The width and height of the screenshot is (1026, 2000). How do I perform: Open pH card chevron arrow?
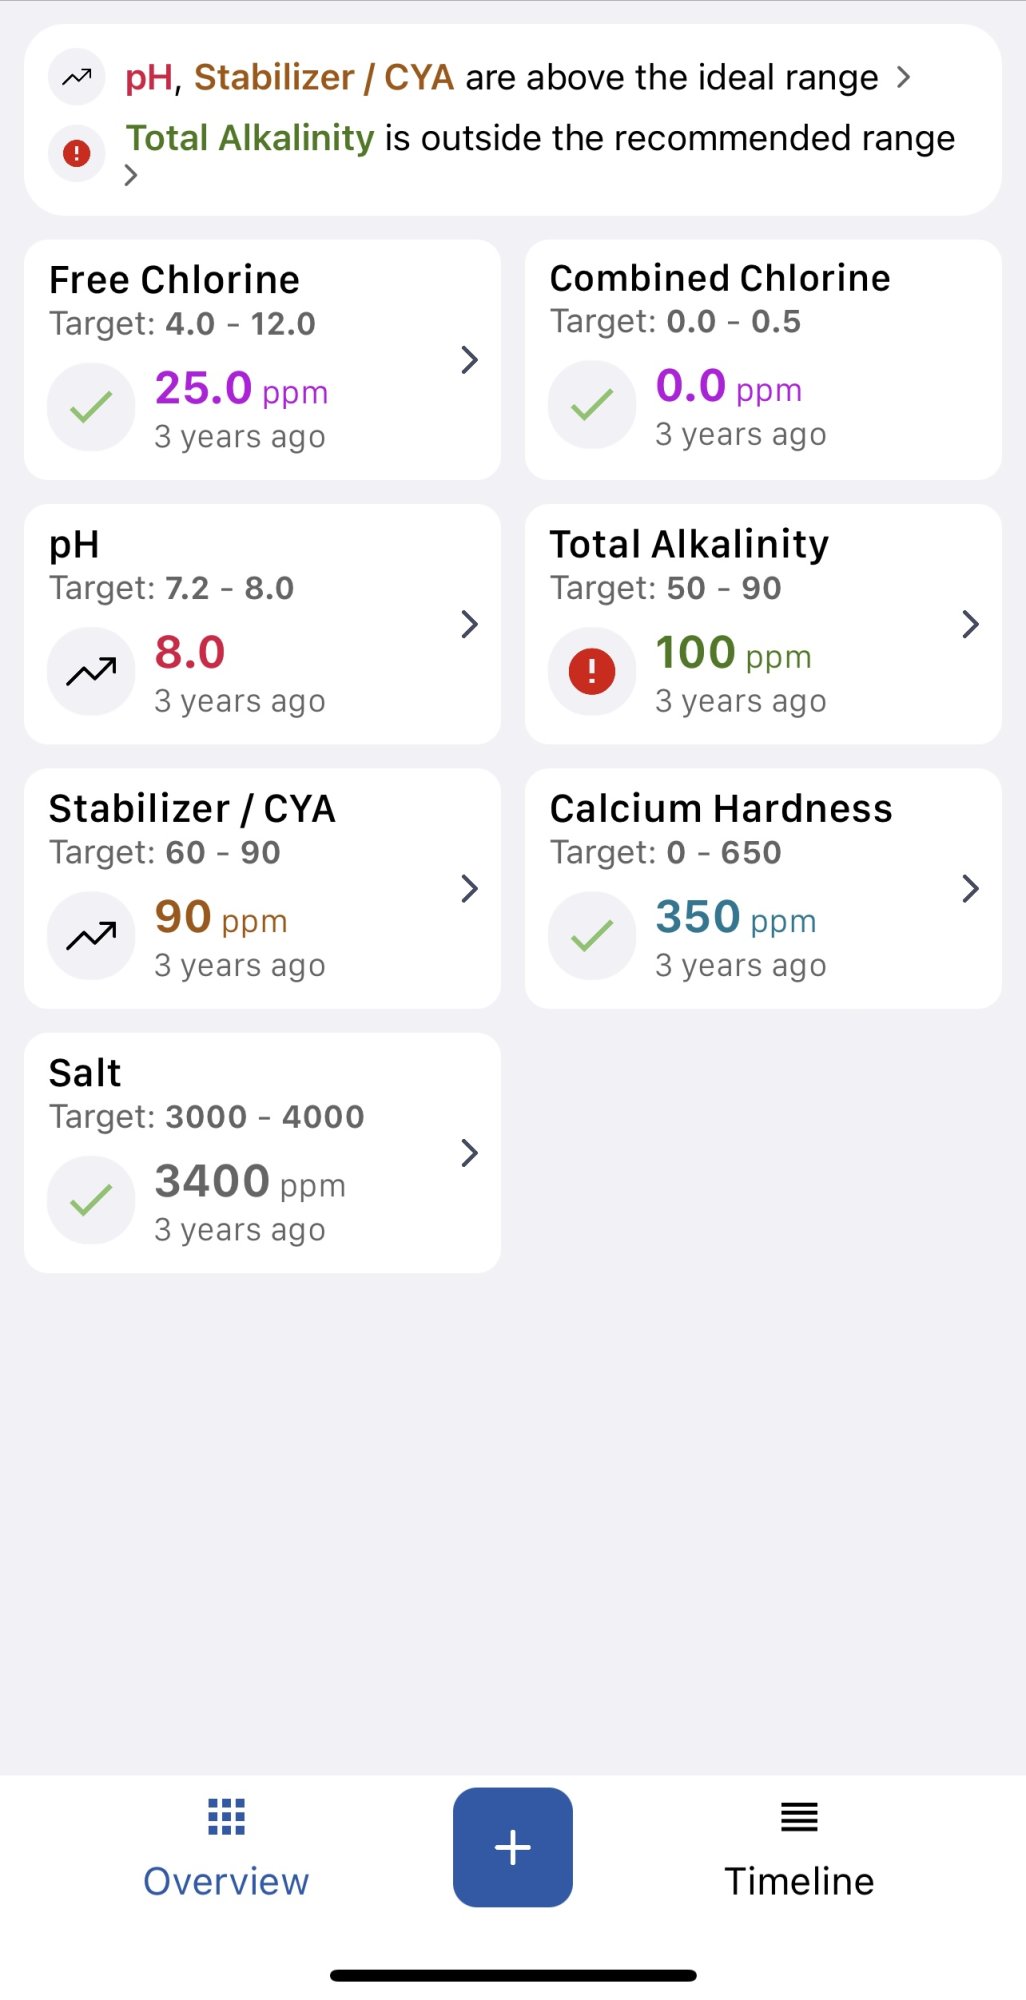coord(469,624)
